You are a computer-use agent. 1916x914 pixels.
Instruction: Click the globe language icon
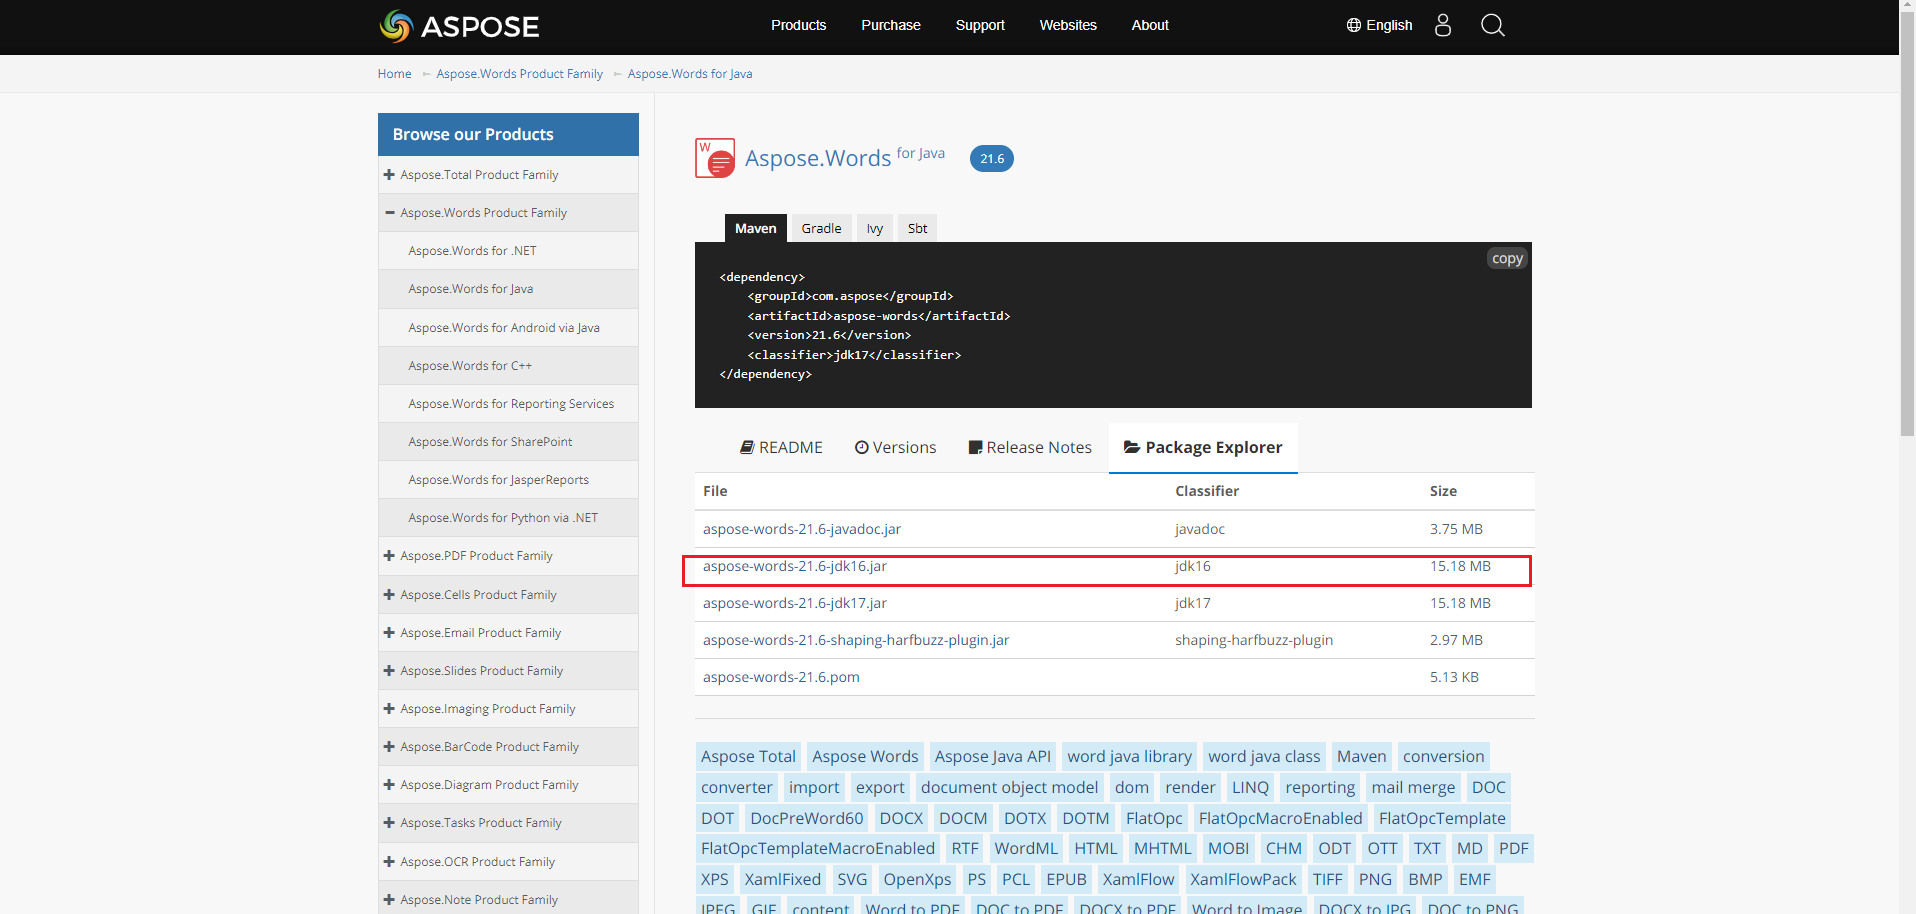(x=1354, y=25)
